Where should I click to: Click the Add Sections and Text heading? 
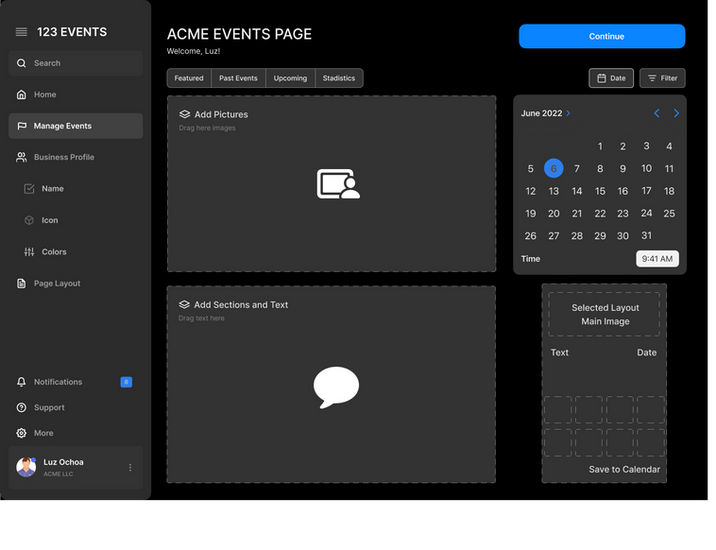(241, 304)
